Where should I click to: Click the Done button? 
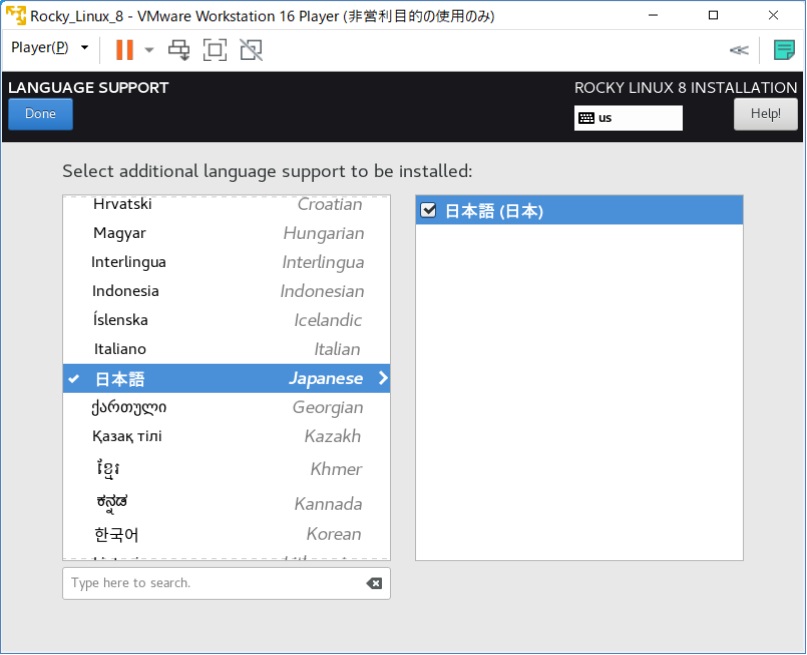[x=39, y=113]
